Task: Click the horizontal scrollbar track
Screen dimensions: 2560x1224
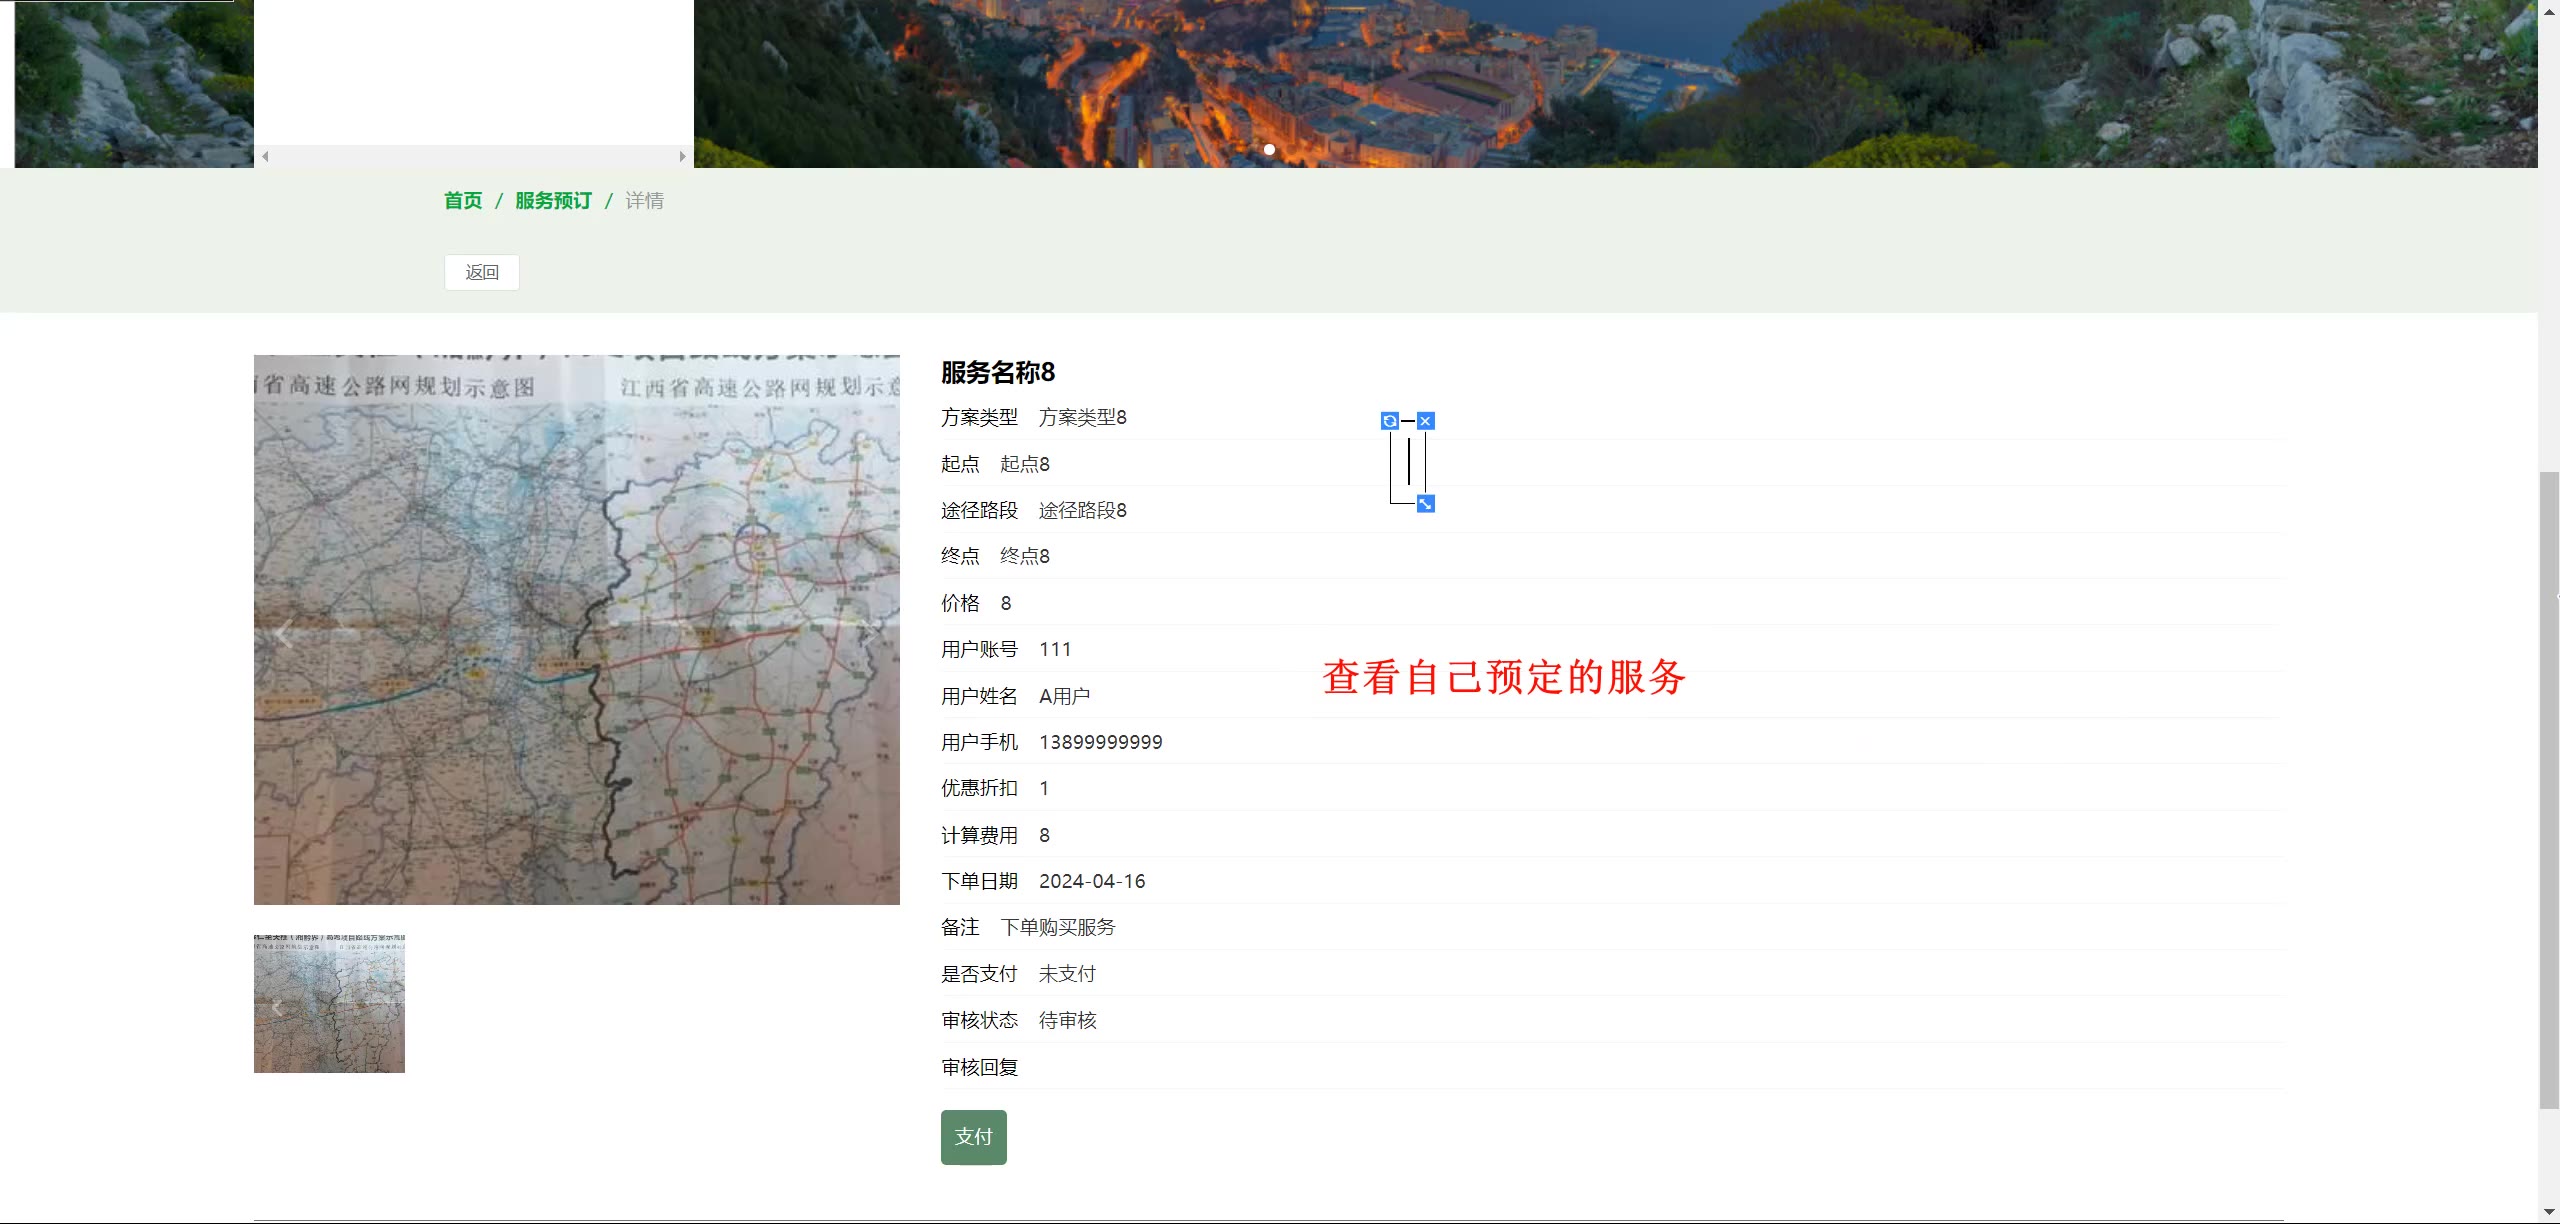Action: (x=473, y=156)
